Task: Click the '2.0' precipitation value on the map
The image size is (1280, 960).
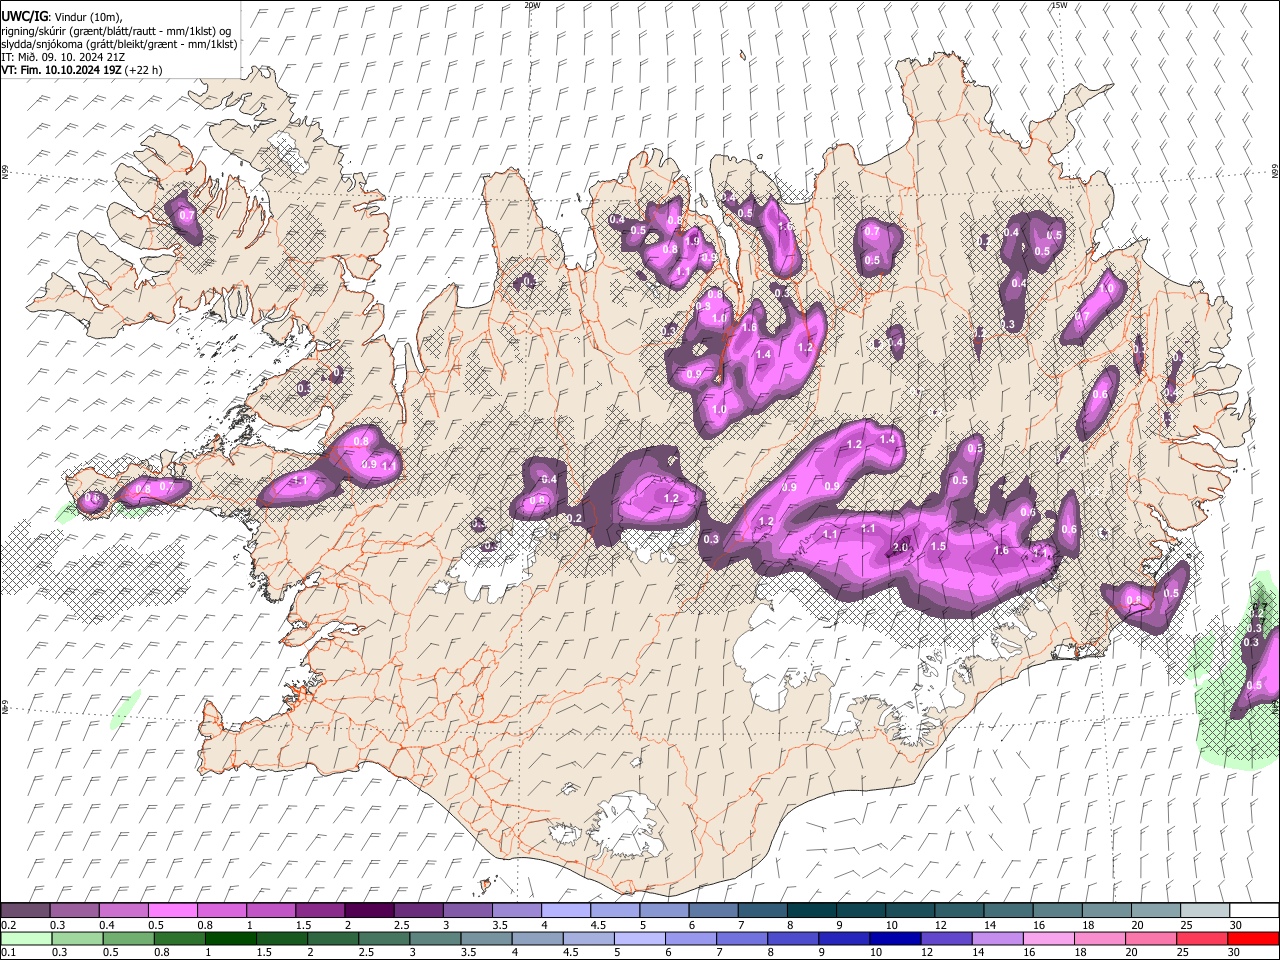Action: coord(900,548)
